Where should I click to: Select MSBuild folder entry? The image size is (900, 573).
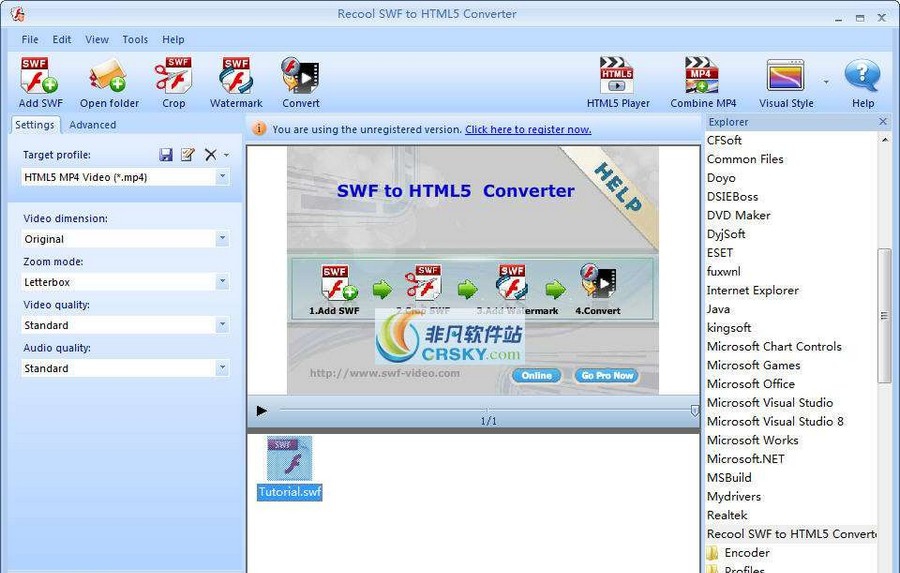click(729, 478)
